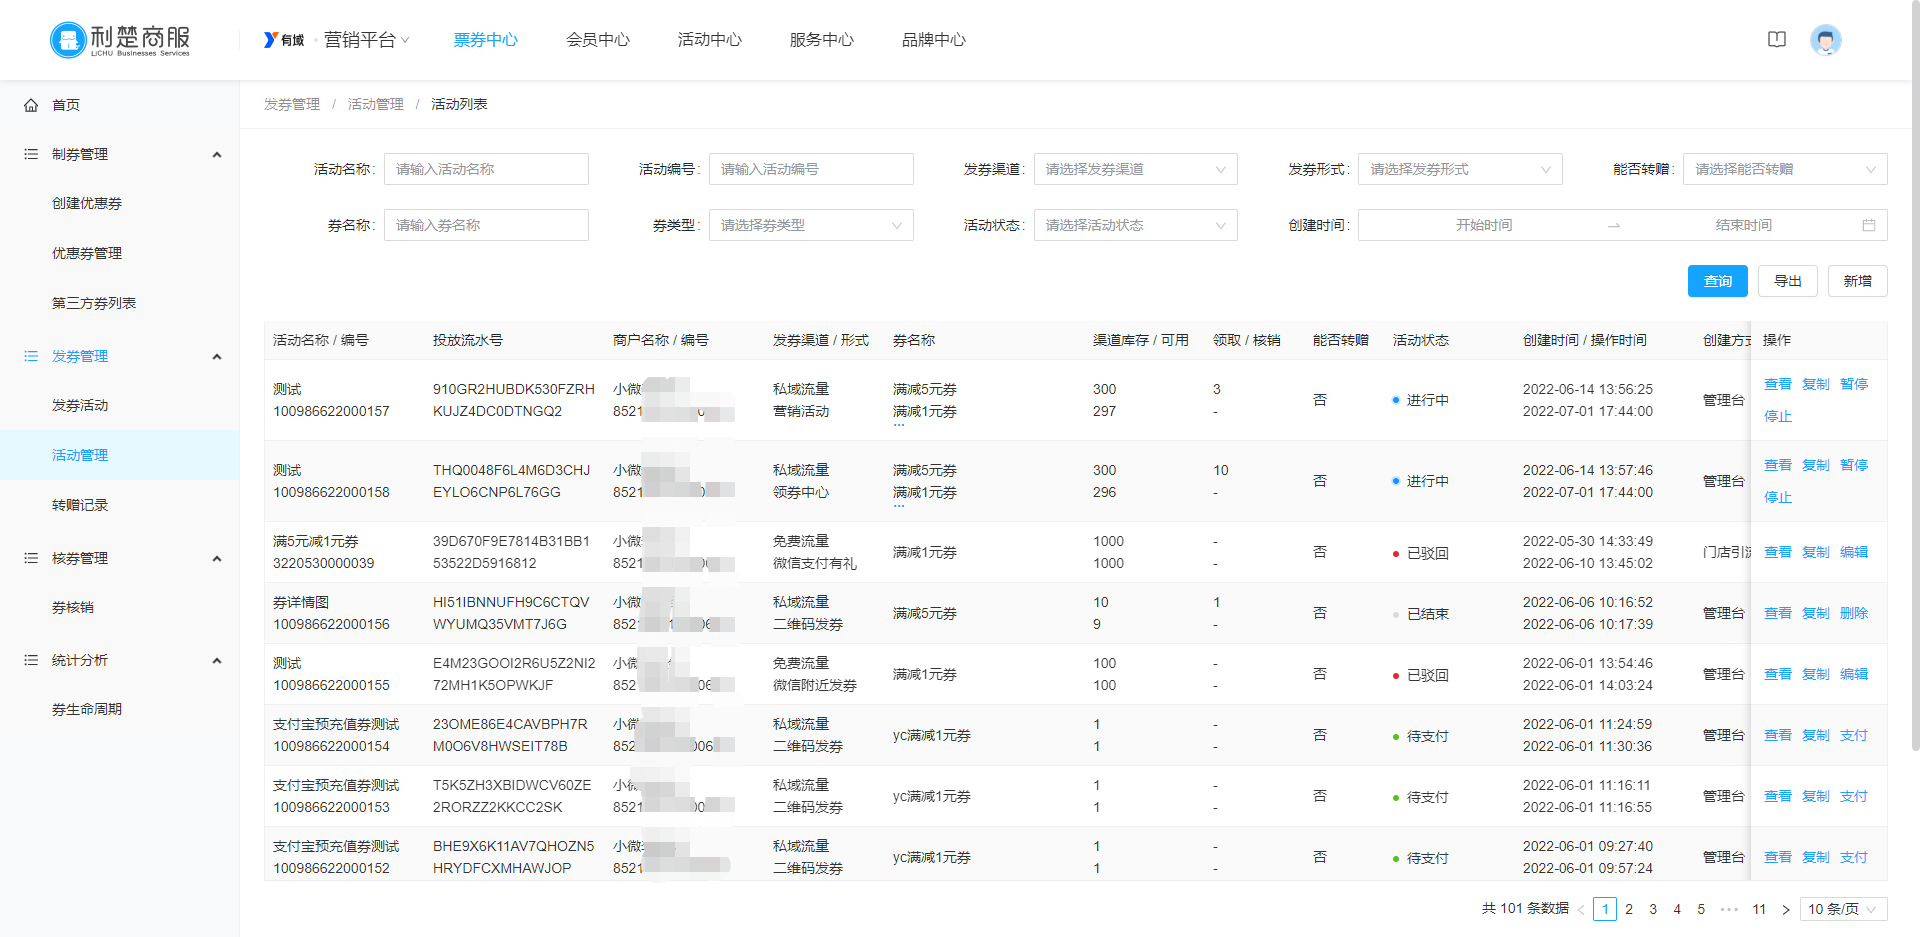
Task: Click the 开始时间 date field
Action: 1484,225
